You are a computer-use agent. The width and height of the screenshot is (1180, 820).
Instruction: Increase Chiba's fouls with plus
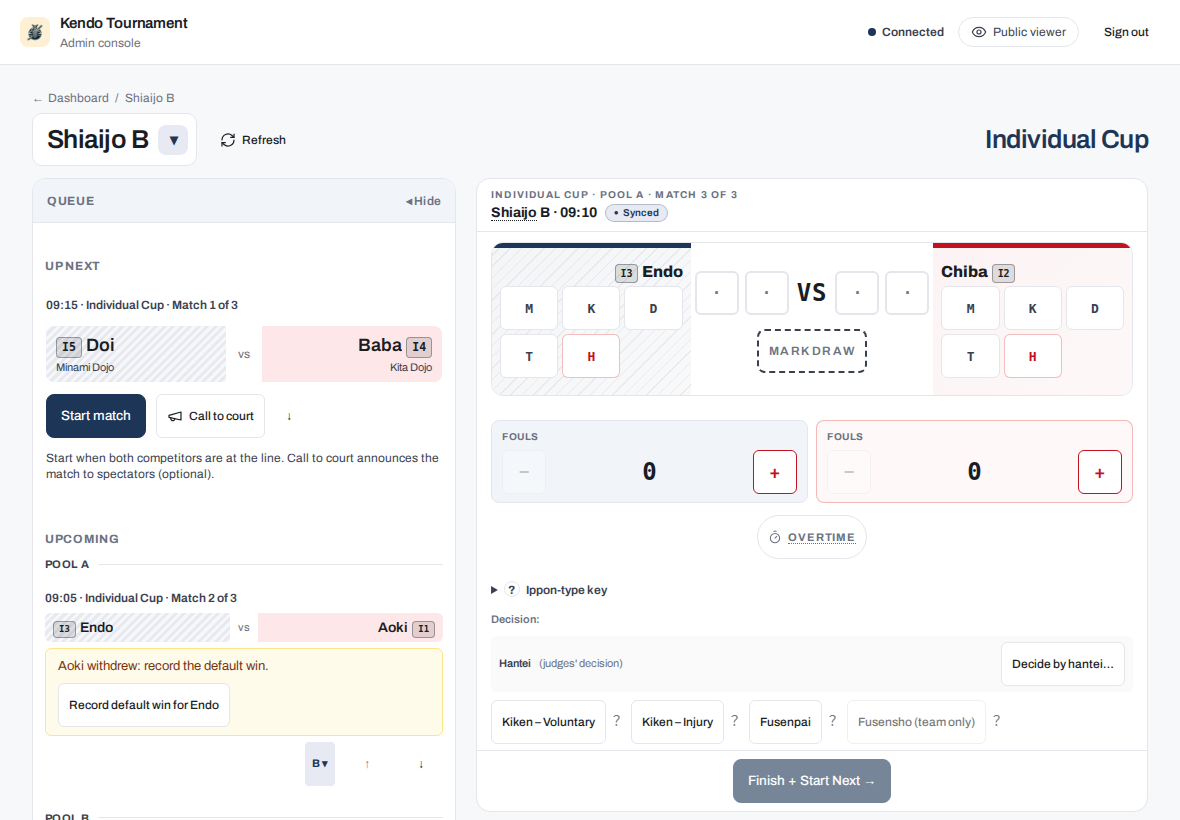(x=1099, y=472)
